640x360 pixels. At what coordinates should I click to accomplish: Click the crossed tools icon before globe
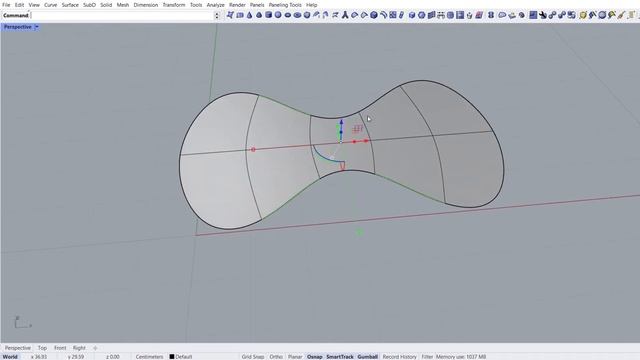click(x=593, y=15)
